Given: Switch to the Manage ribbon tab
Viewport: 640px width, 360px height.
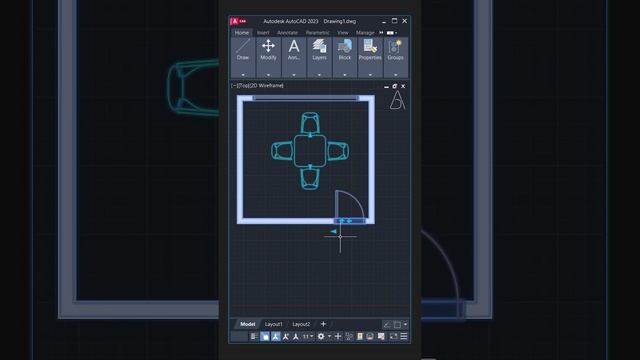Looking at the screenshot, I should tap(365, 33).
